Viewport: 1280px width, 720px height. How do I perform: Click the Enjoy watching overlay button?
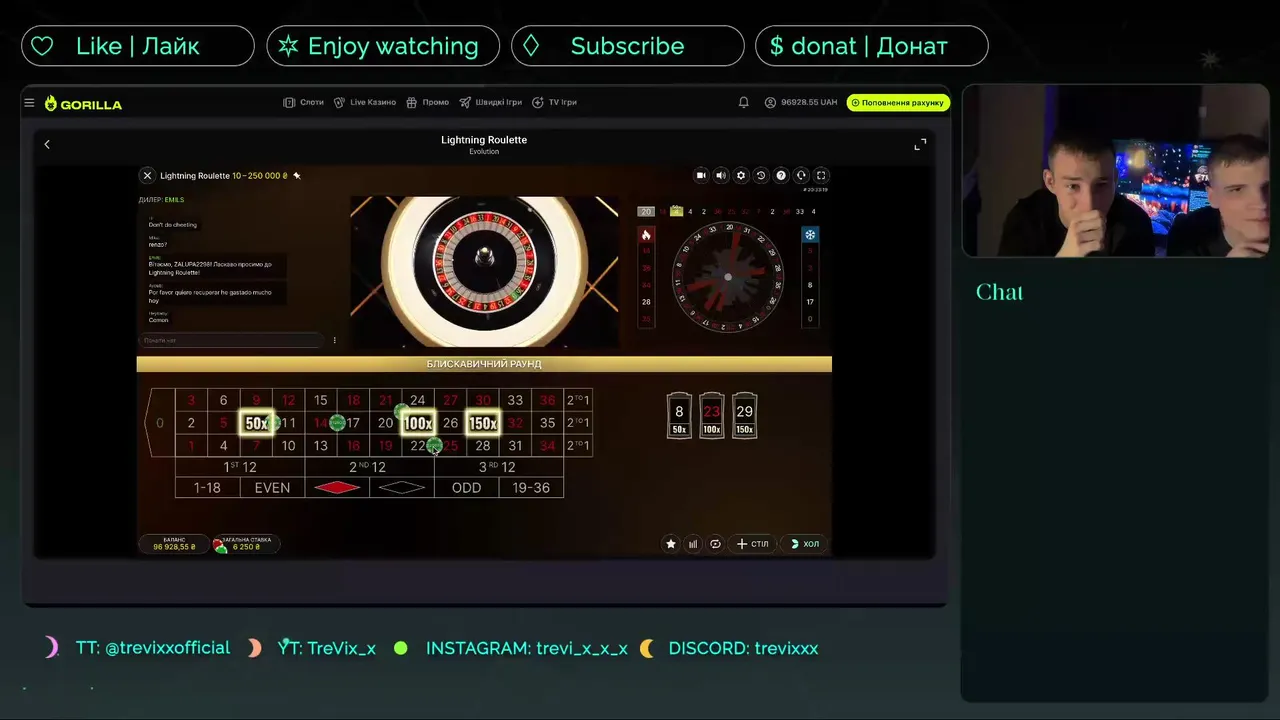pyautogui.click(x=383, y=46)
